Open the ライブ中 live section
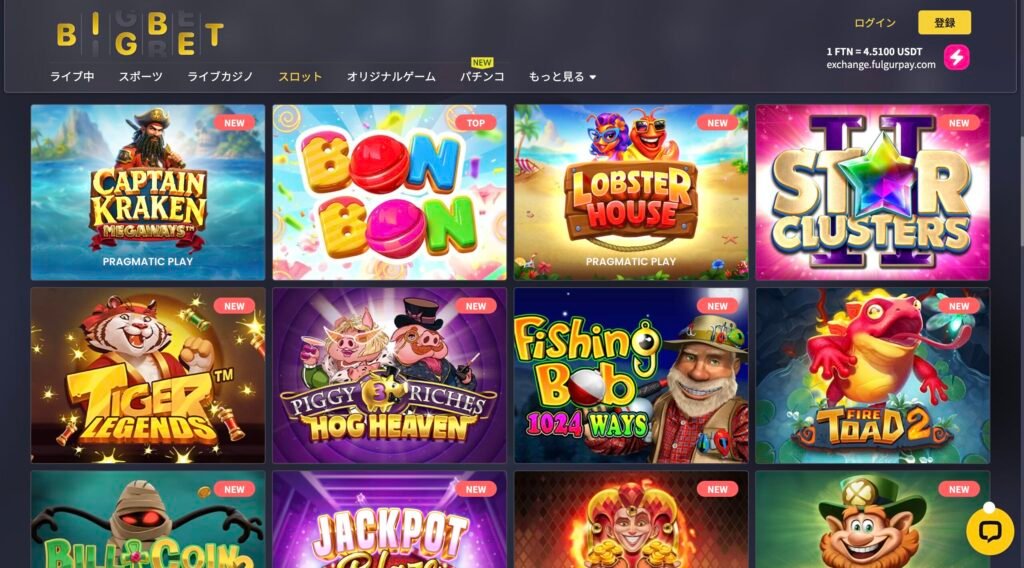Image resolution: width=1024 pixels, height=568 pixels. click(x=72, y=76)
